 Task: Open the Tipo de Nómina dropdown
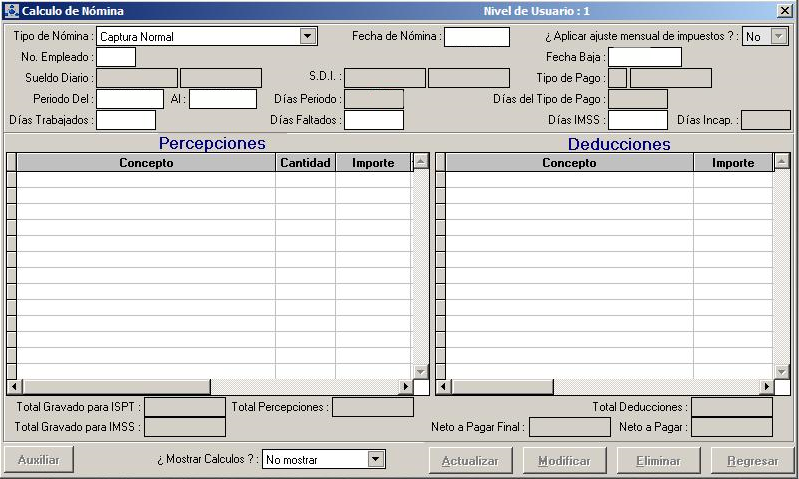coord(307,37)
